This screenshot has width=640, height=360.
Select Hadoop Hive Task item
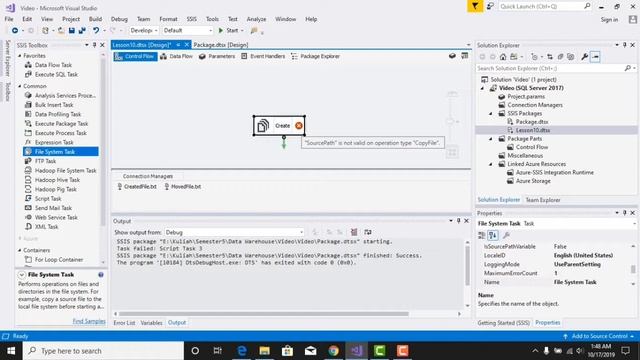57,180
